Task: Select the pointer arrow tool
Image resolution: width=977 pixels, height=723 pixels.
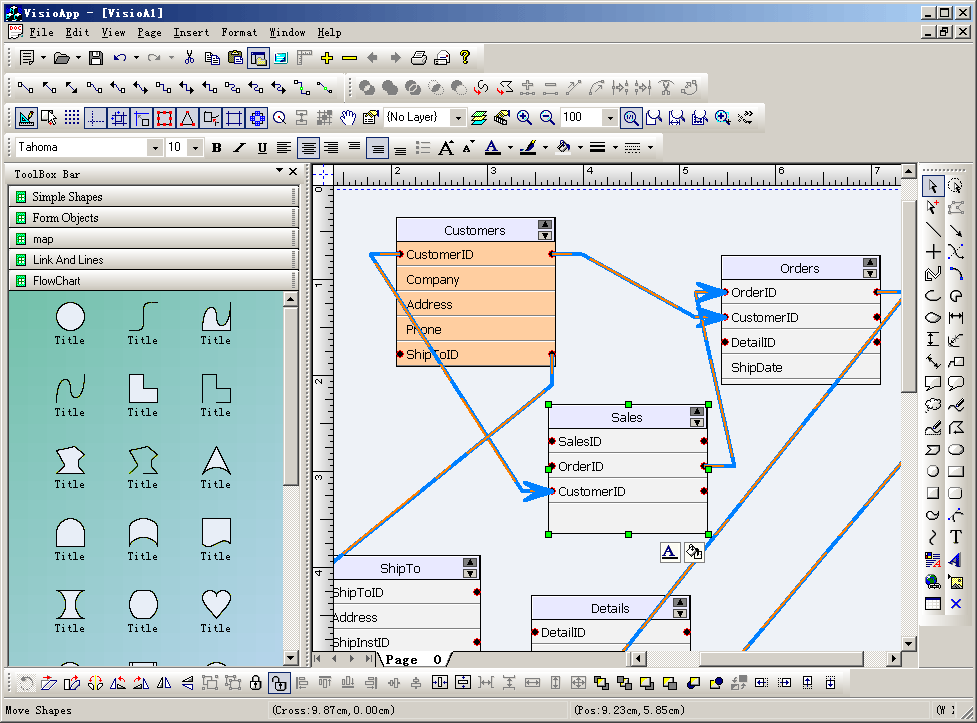Action: click(x=932, y=186)
